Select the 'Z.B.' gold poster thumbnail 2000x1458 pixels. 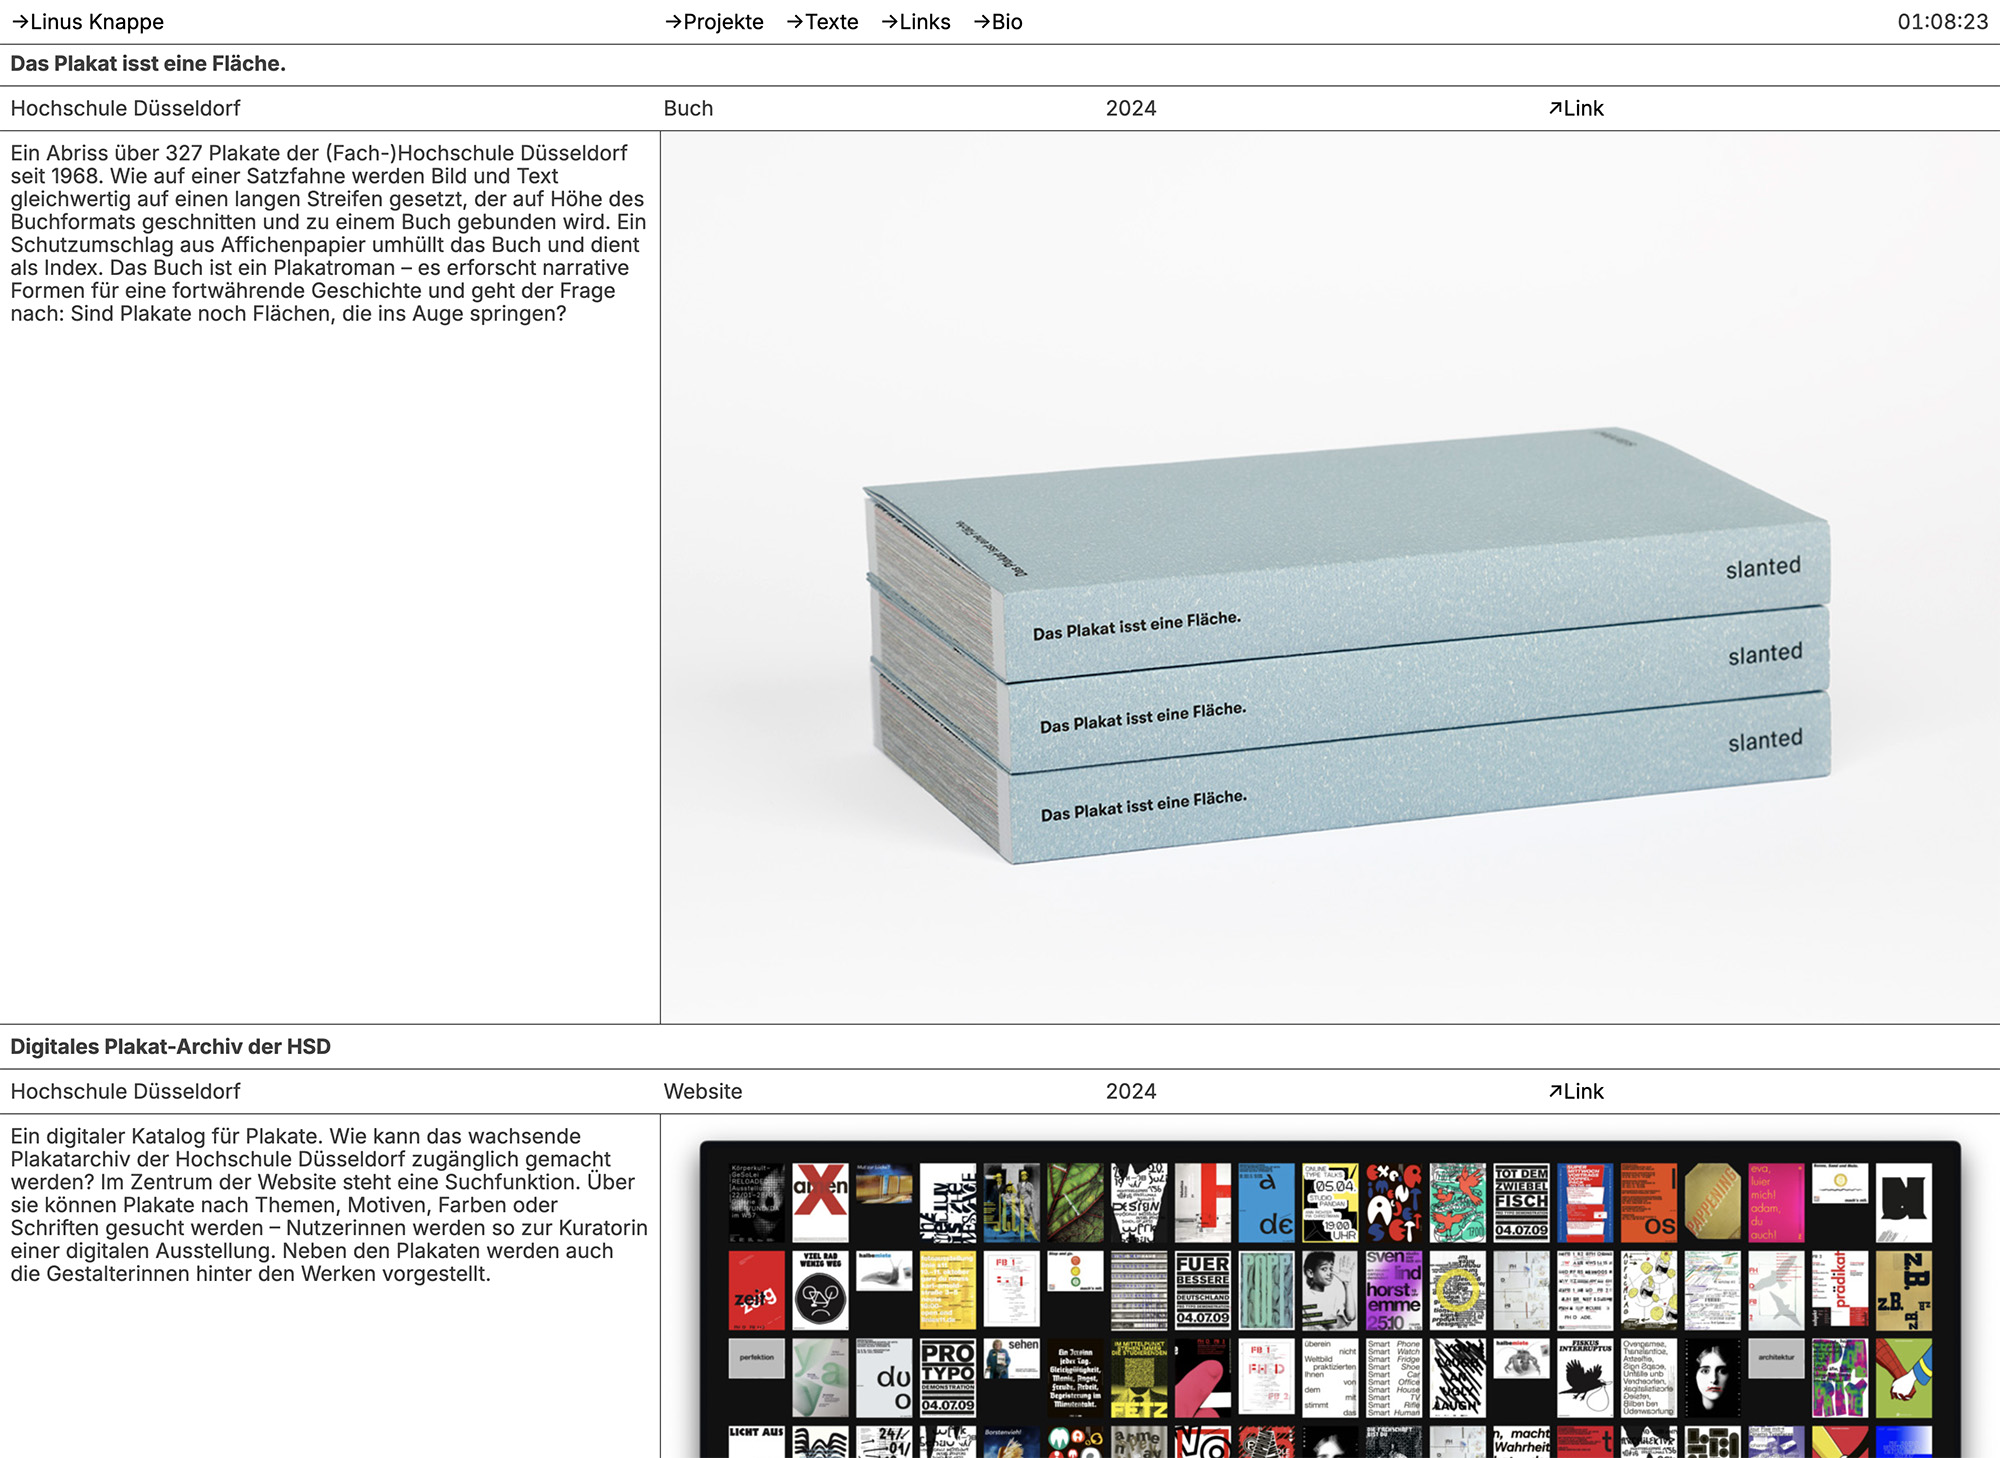1903,1290
